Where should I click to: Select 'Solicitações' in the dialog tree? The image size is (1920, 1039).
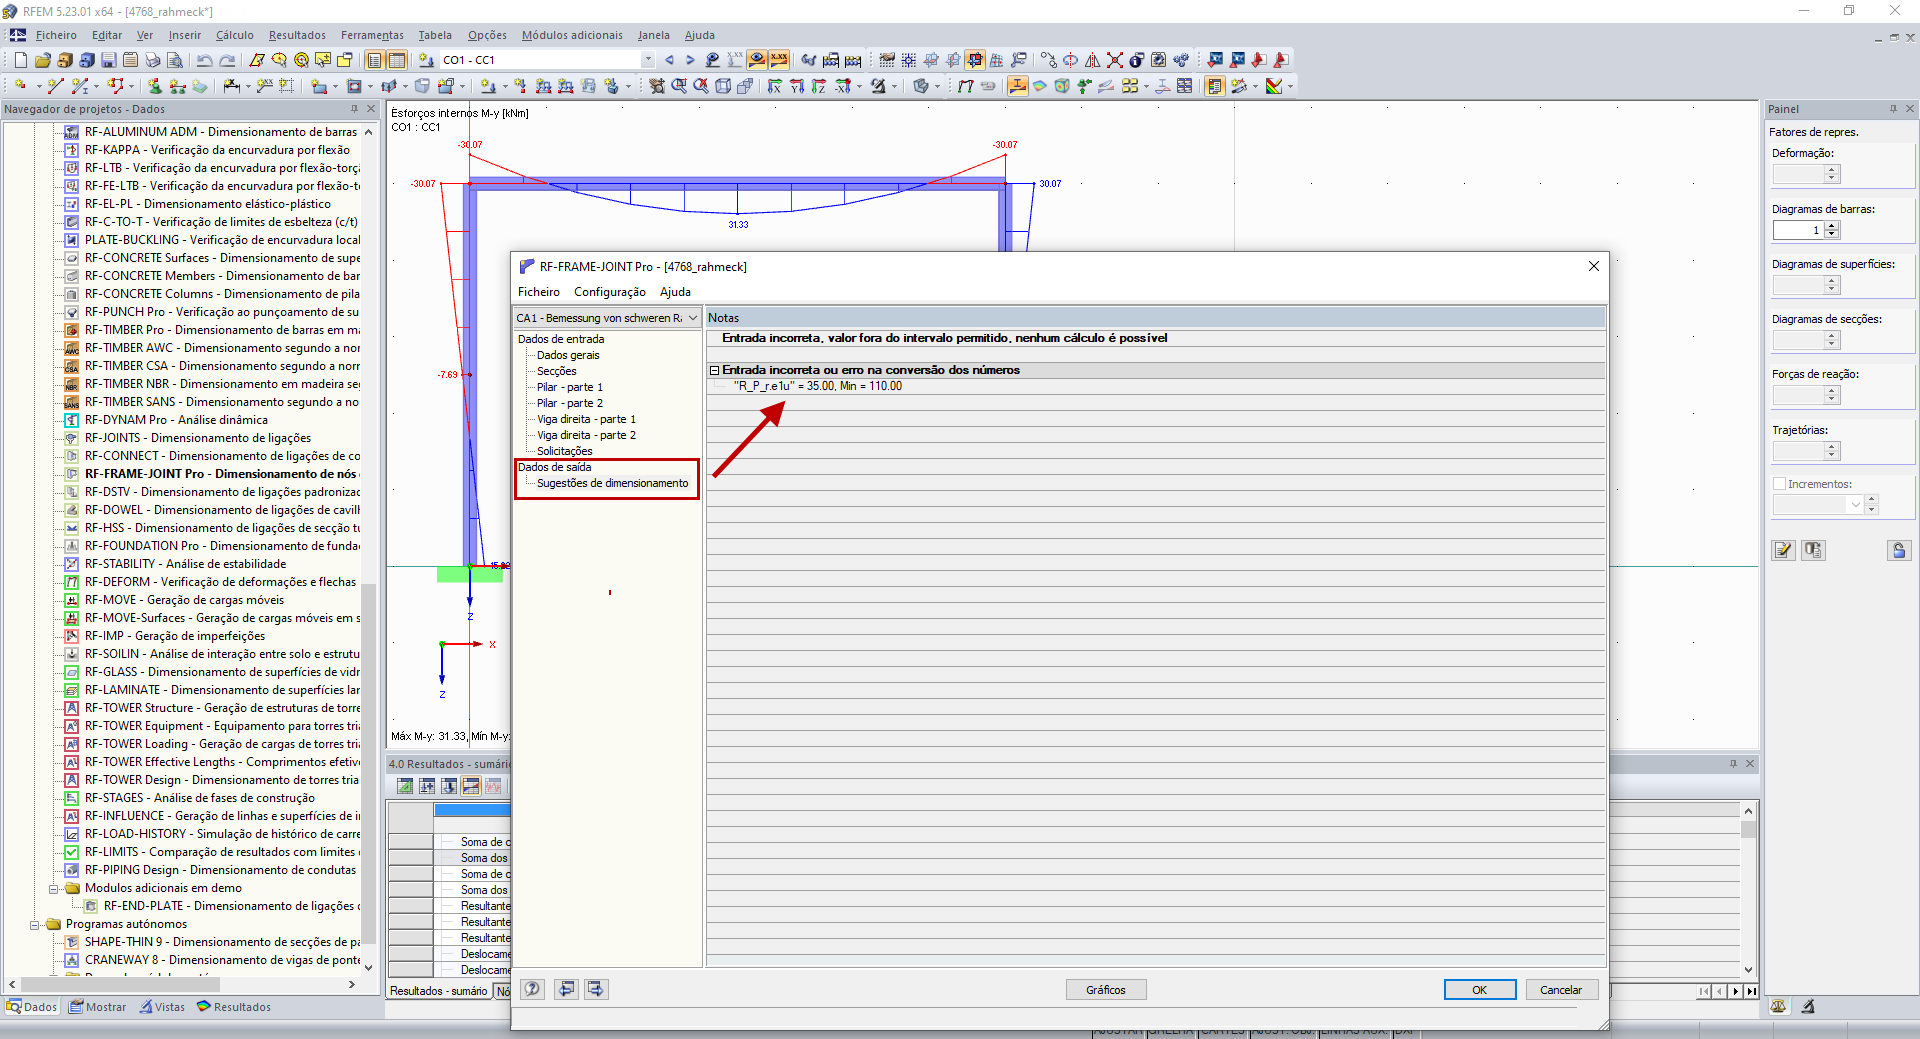[565, 451]
